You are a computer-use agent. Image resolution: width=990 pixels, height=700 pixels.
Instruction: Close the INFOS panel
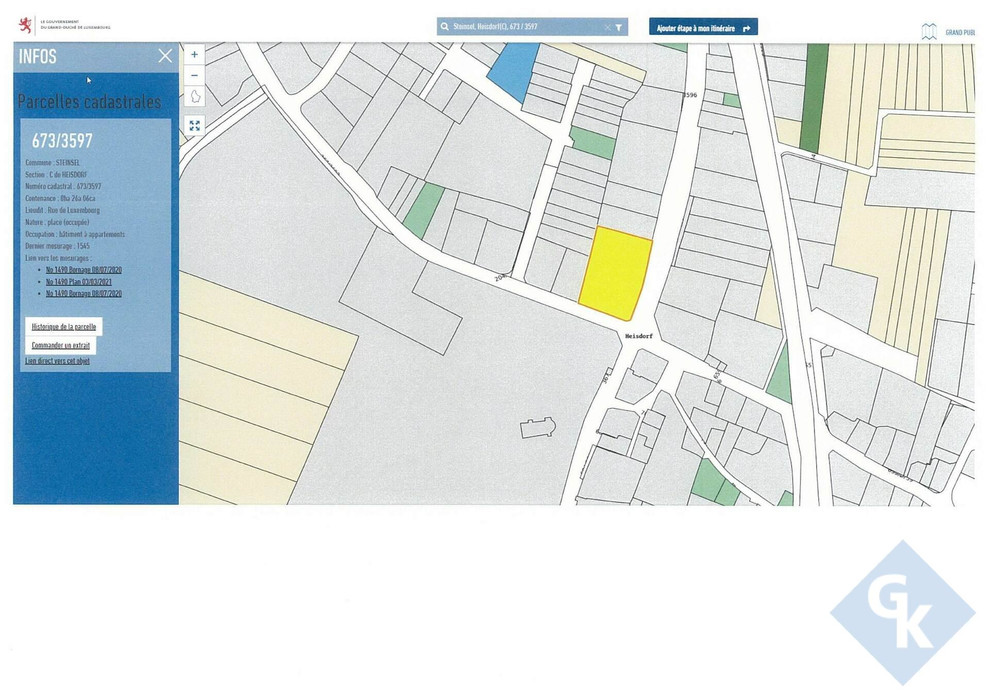point(165,56)
